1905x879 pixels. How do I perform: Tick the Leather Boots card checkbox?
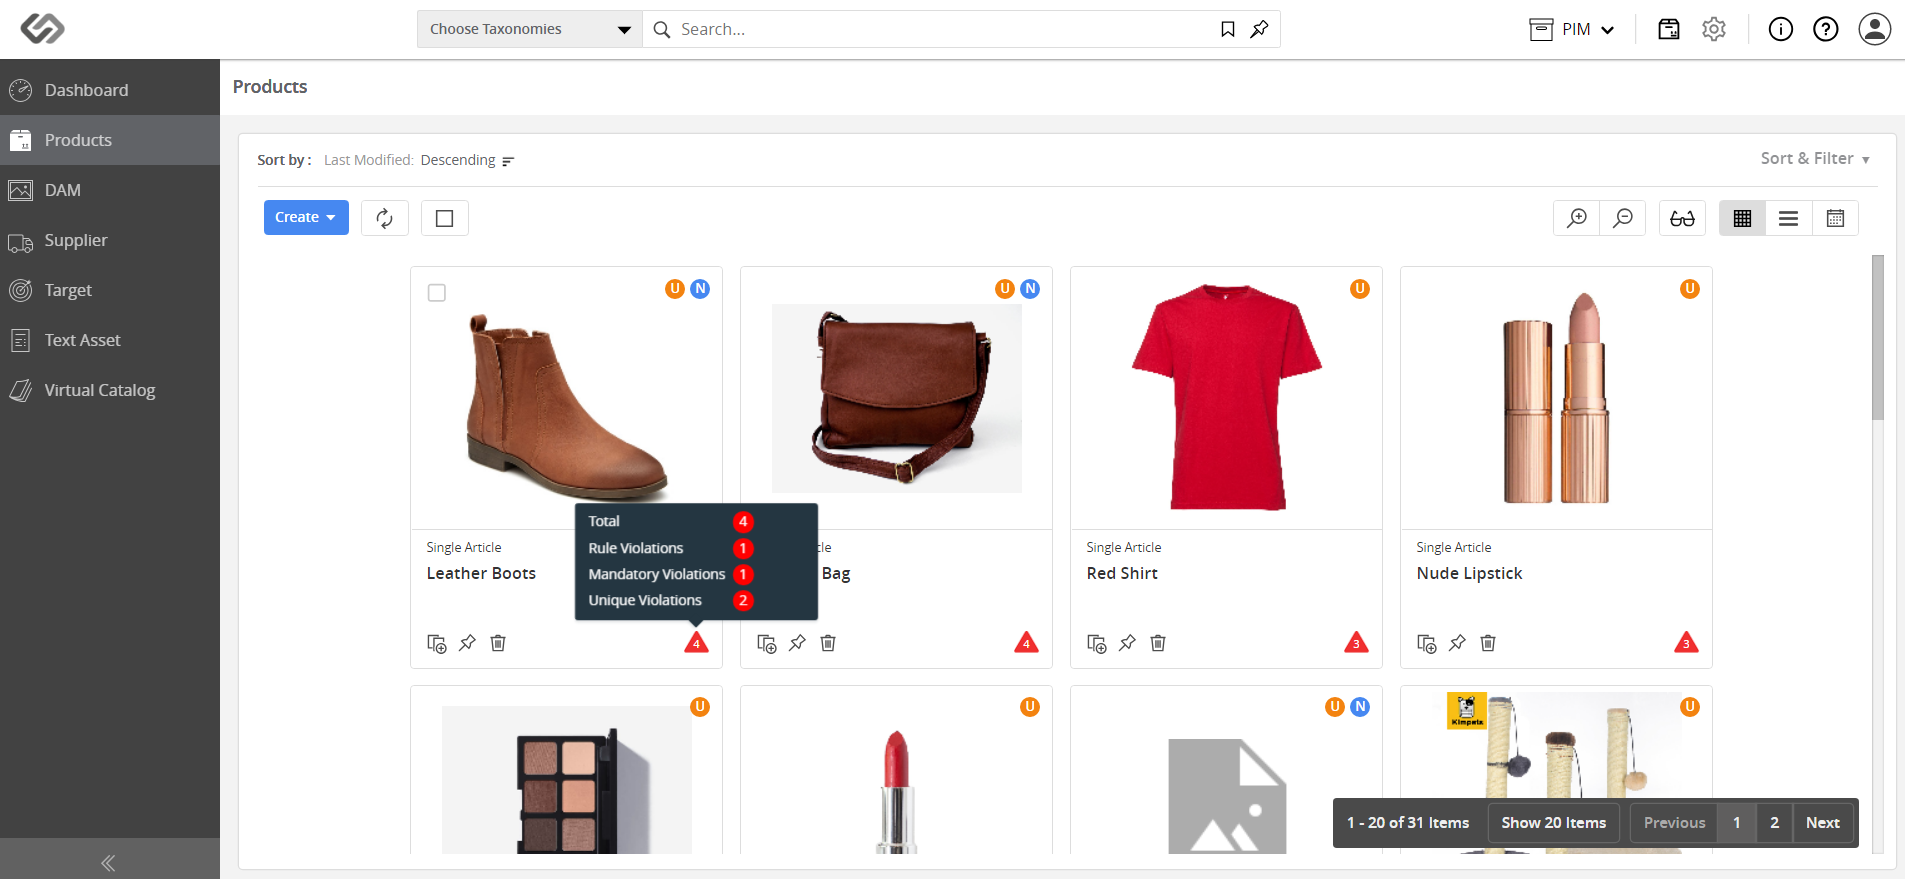(437, 293)
